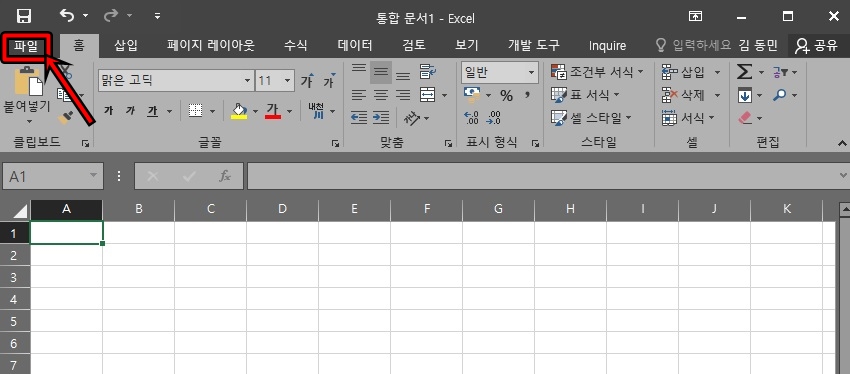Open Find and Select magnifier icon

click(780, 95)
